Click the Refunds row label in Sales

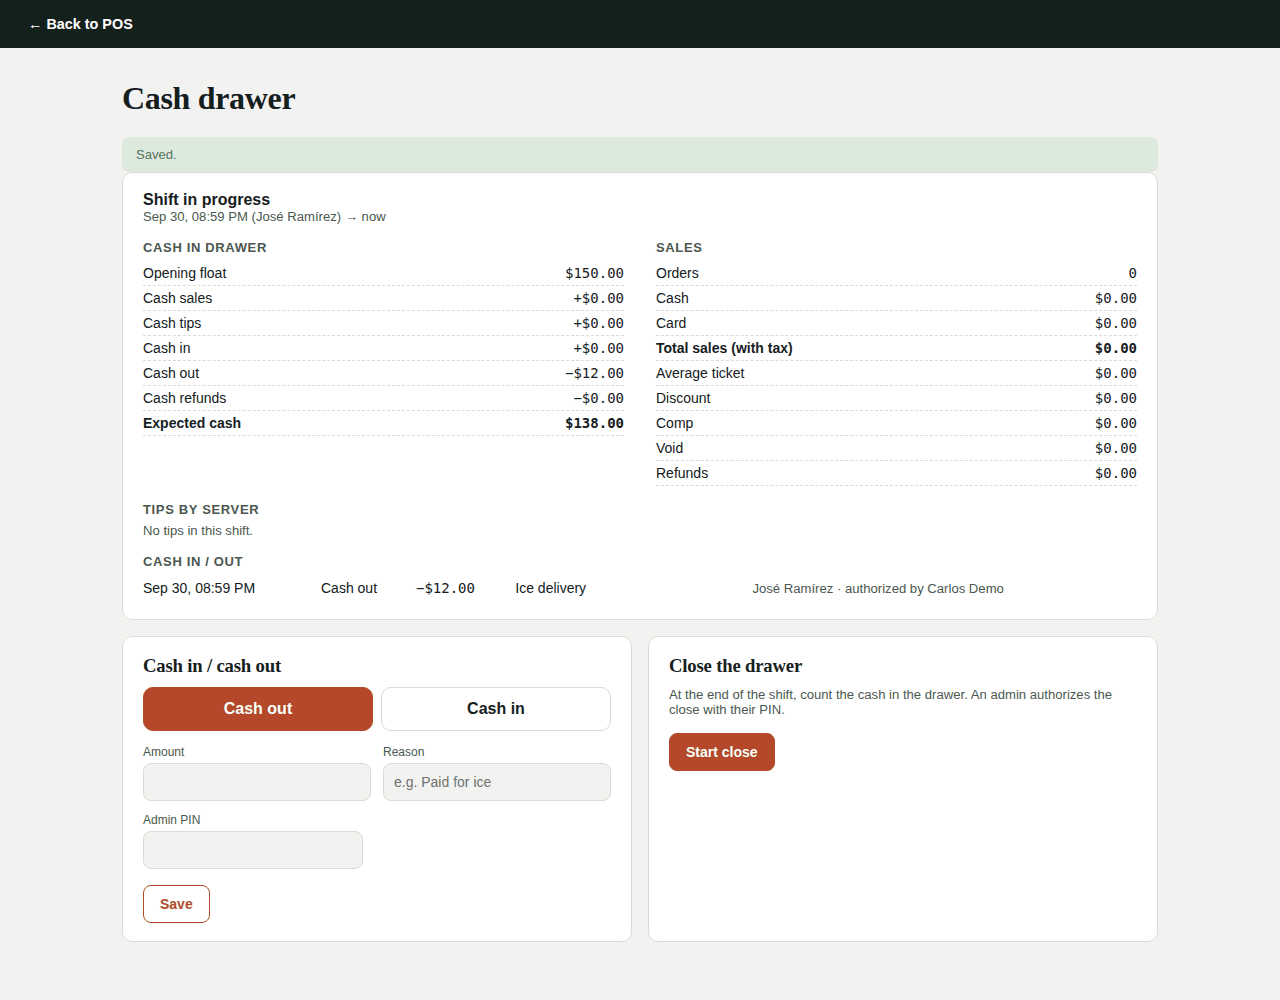[682, 473]
